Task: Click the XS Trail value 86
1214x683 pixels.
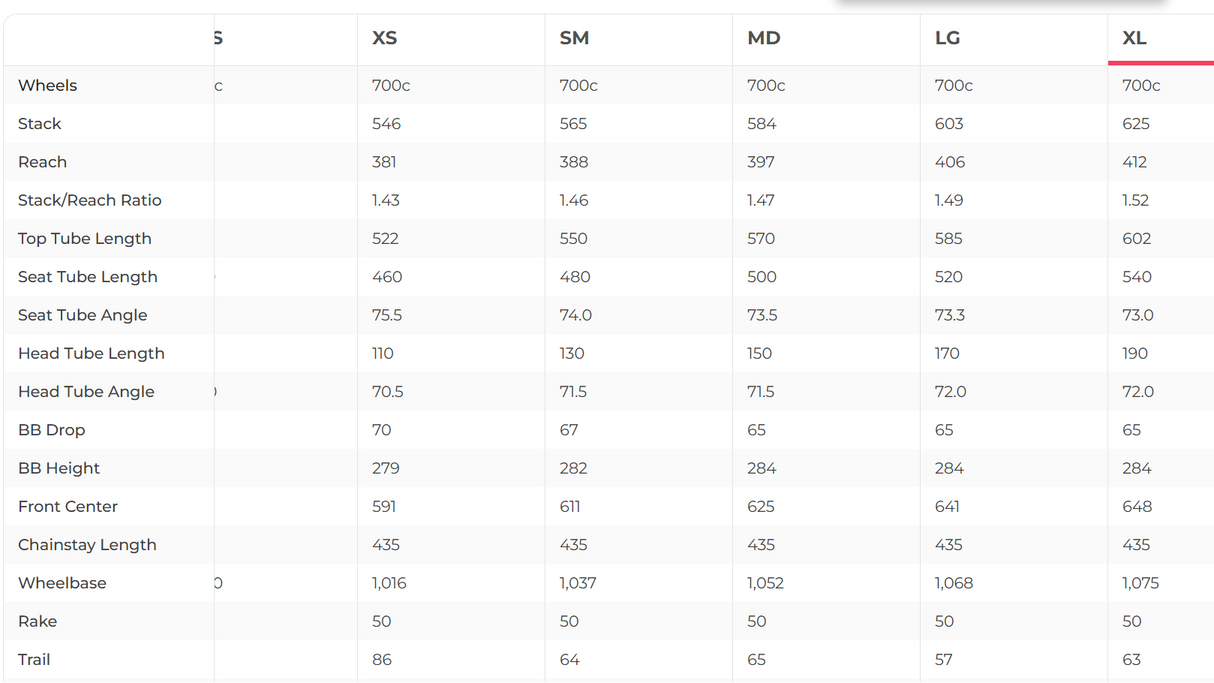Action: pyautogui.click(x=382, y=660)
